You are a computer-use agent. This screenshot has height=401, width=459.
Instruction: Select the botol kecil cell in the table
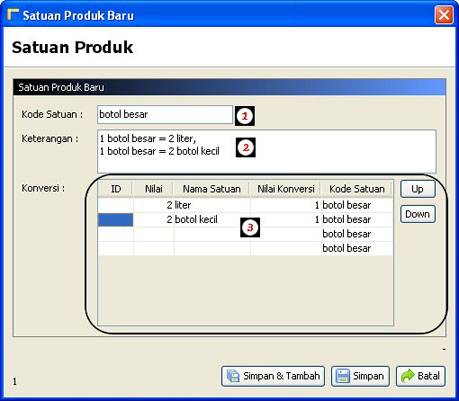(212, 219)
